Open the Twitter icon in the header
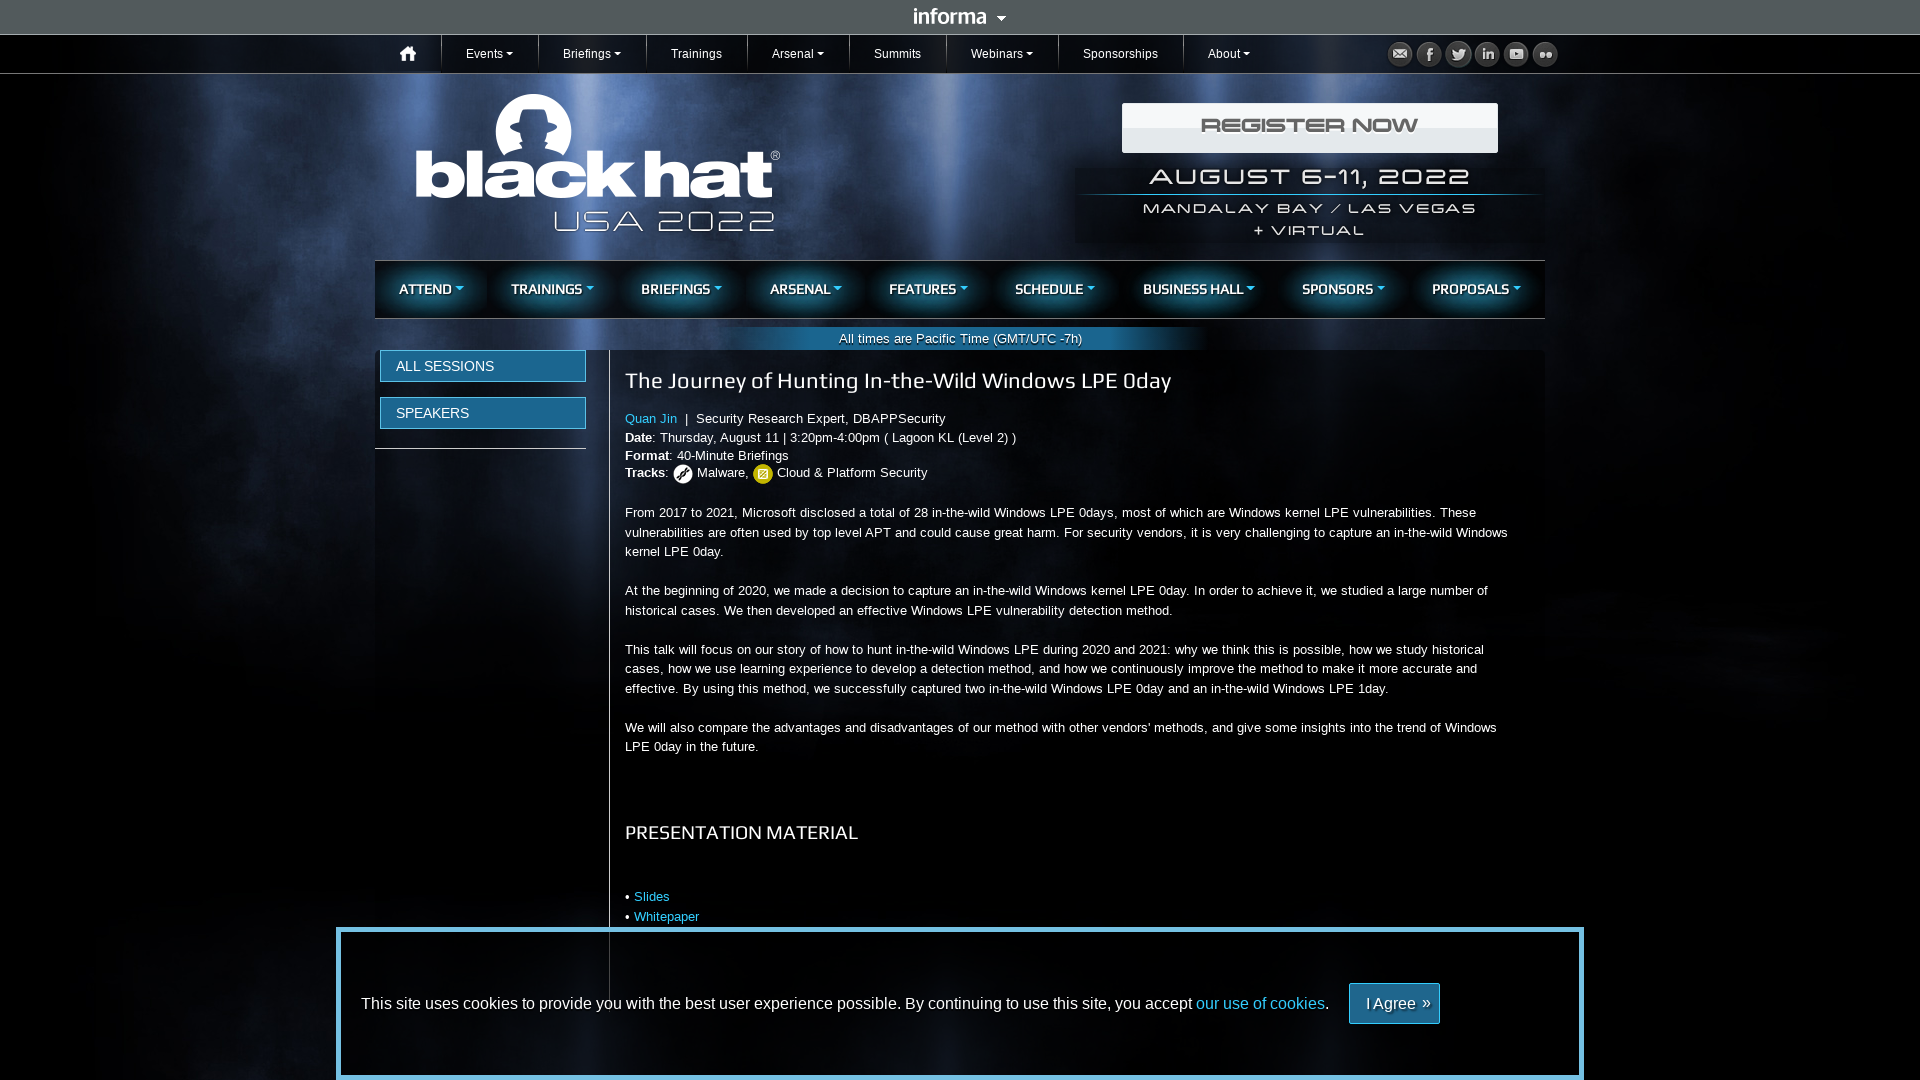The width and height of the screenshot is (1920, 1080). click(1458, 54)
